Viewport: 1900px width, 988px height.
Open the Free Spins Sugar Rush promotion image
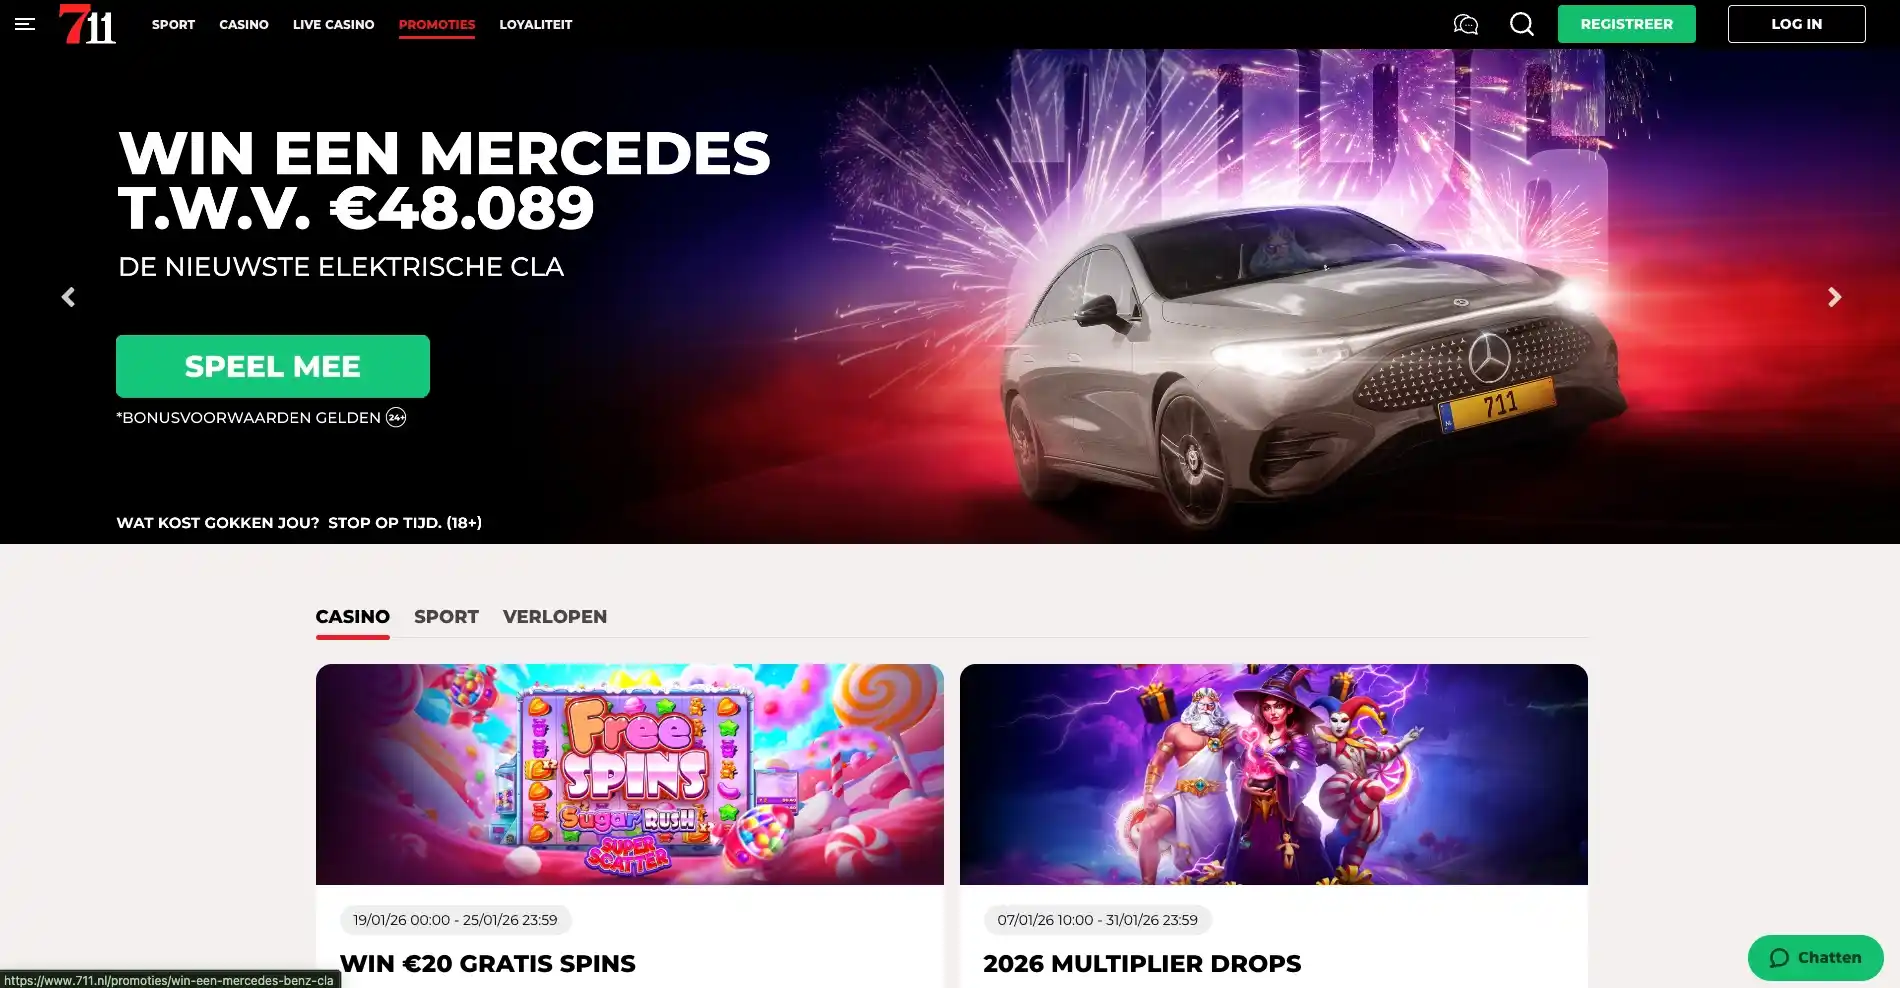[x=630, y=774]
